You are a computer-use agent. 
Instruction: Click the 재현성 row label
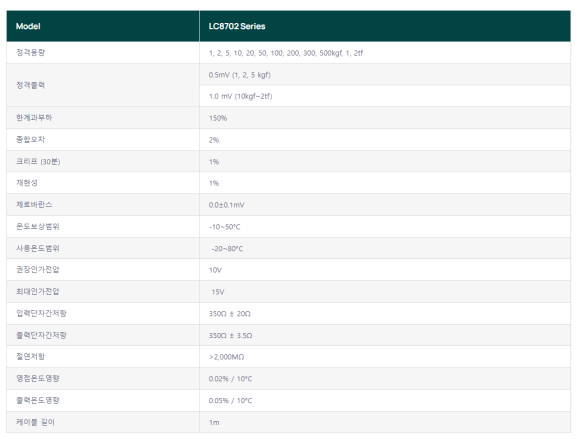click(x=27, y=183)
